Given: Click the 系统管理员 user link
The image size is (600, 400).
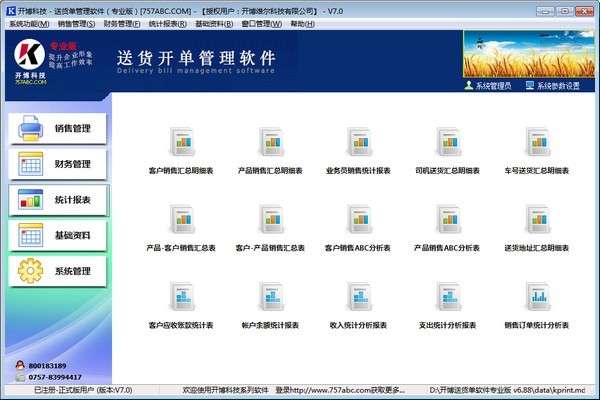Looking at the screenshot, I should [x=488, y=86].
